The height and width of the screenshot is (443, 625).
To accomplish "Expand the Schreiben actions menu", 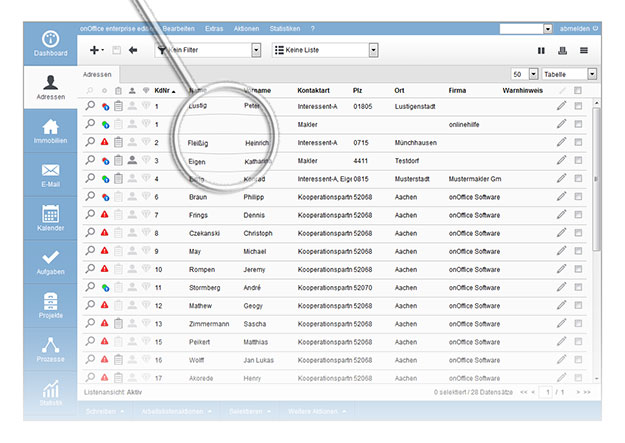I will [105, 411].
